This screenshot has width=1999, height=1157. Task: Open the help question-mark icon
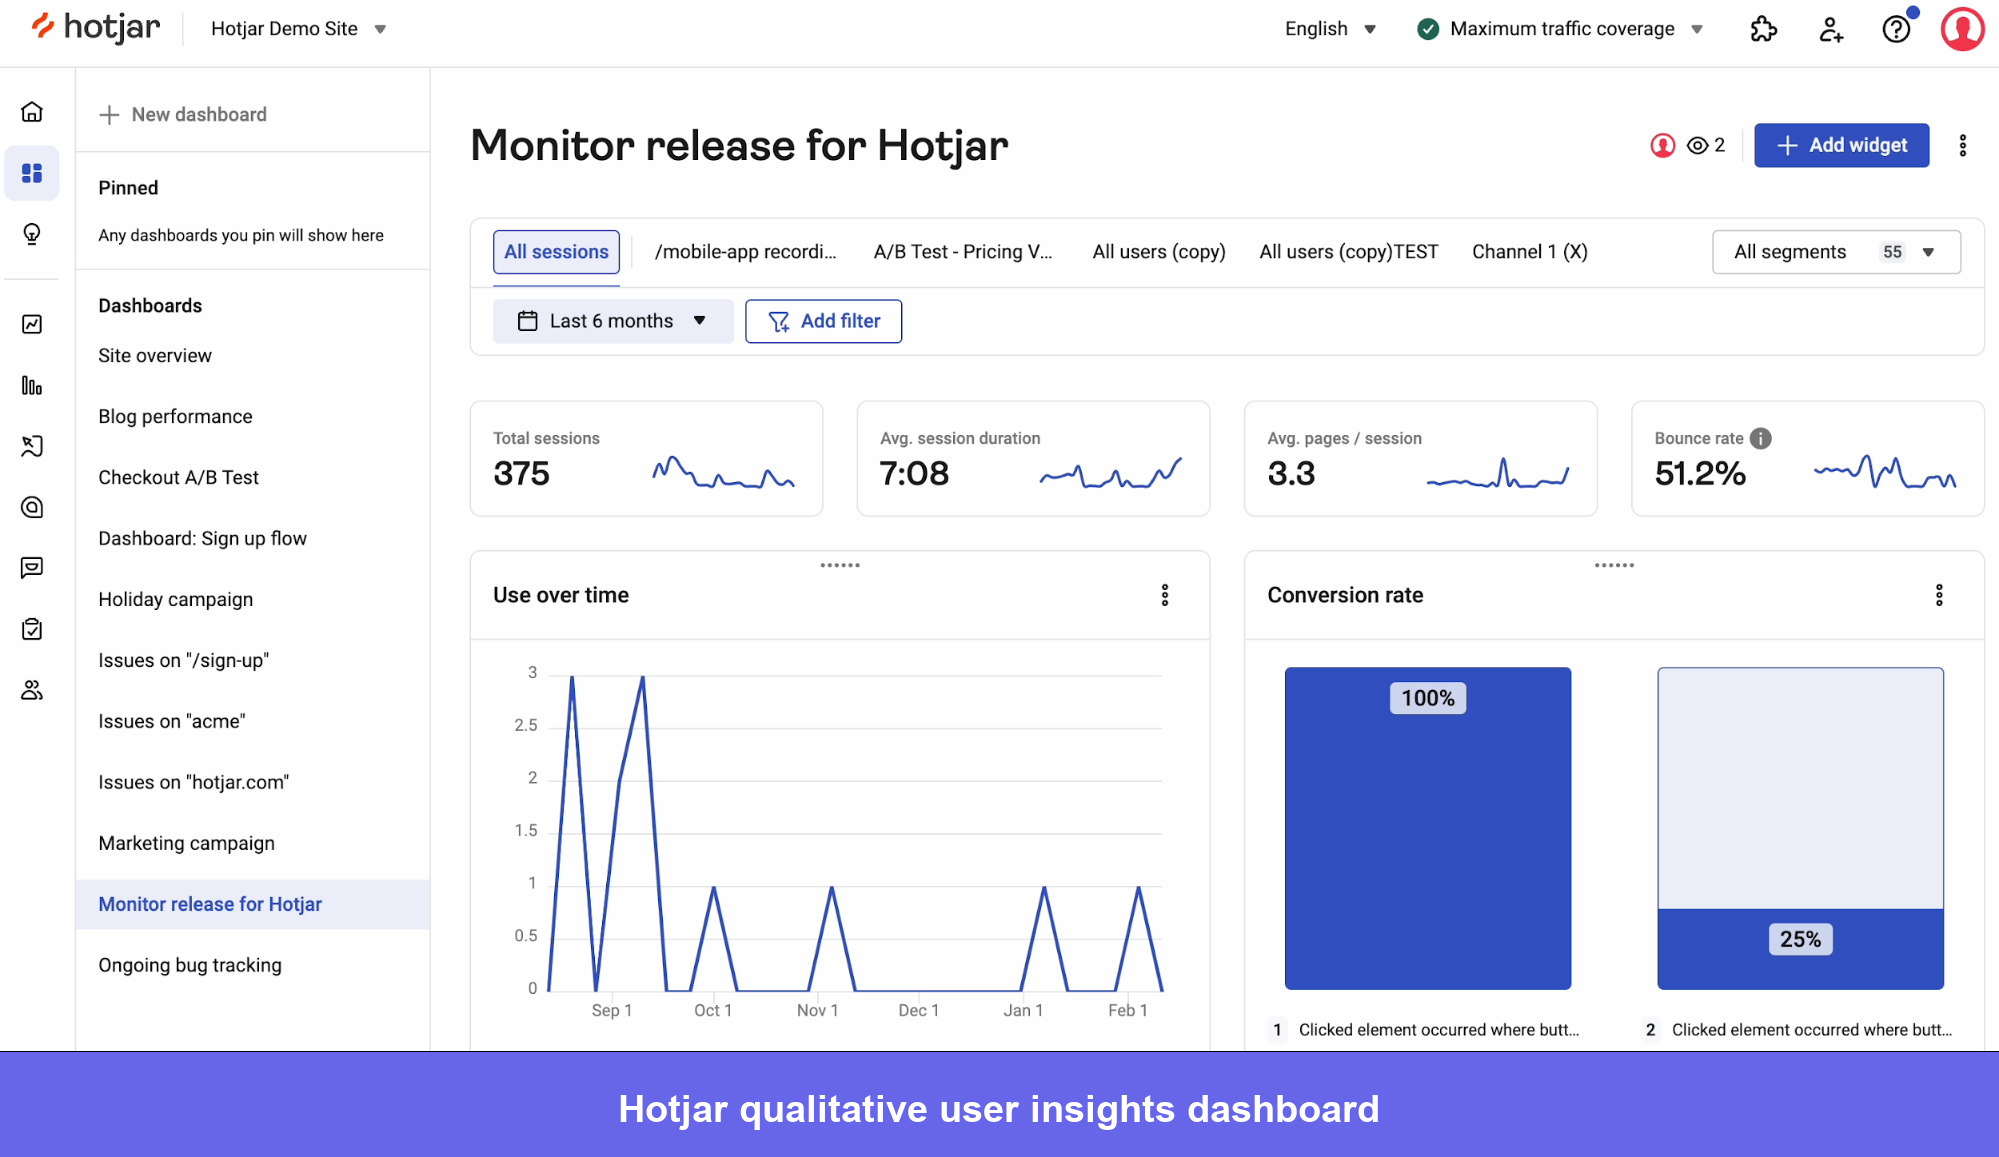1896,29
